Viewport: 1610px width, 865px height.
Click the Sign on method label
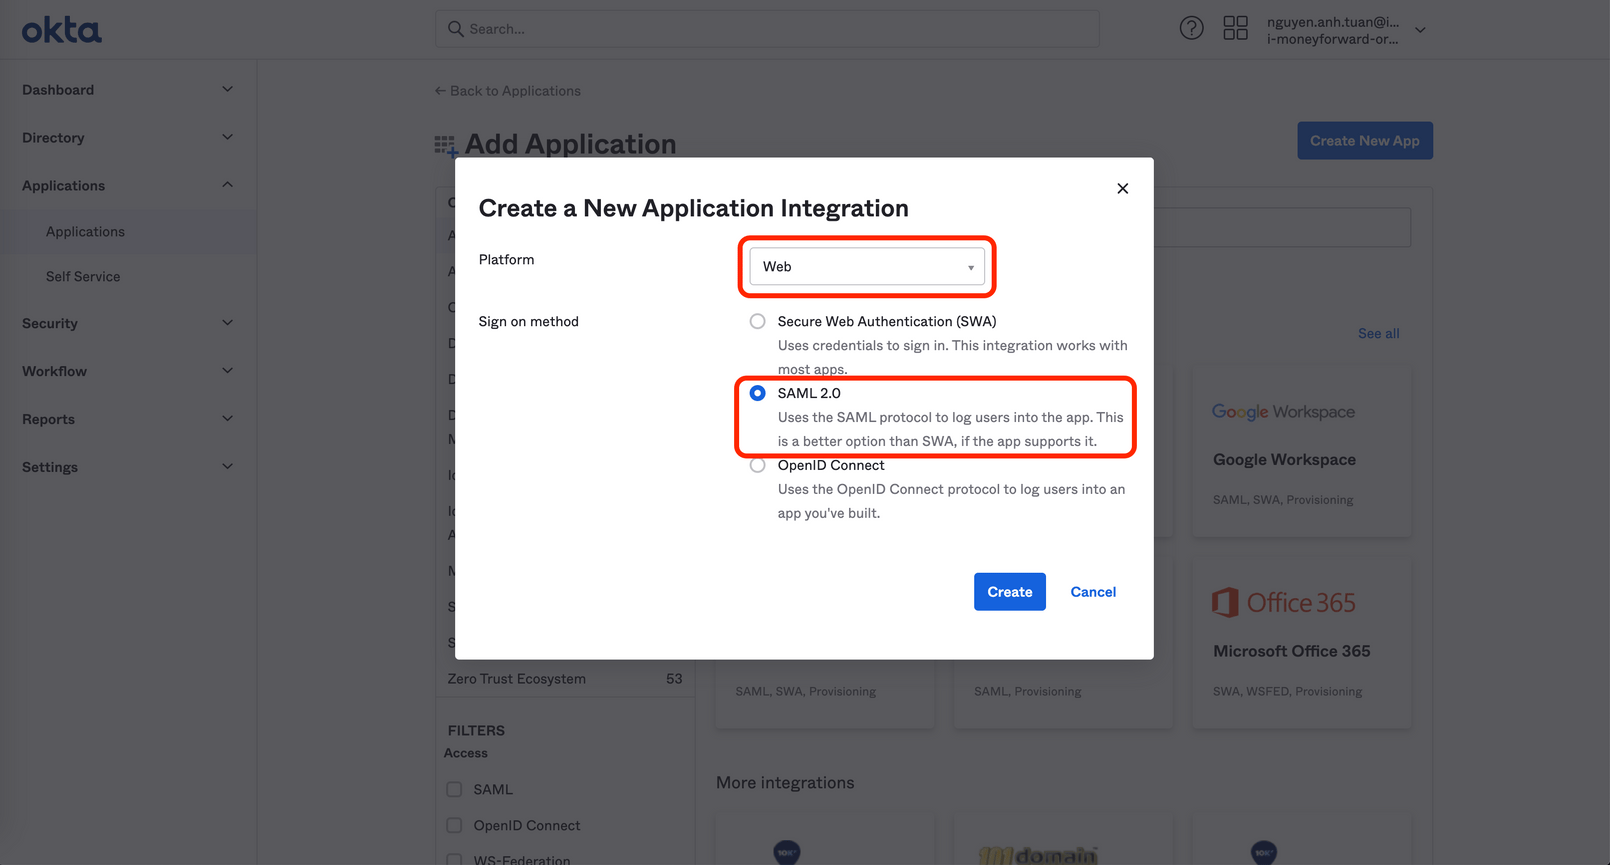(528, 322)
